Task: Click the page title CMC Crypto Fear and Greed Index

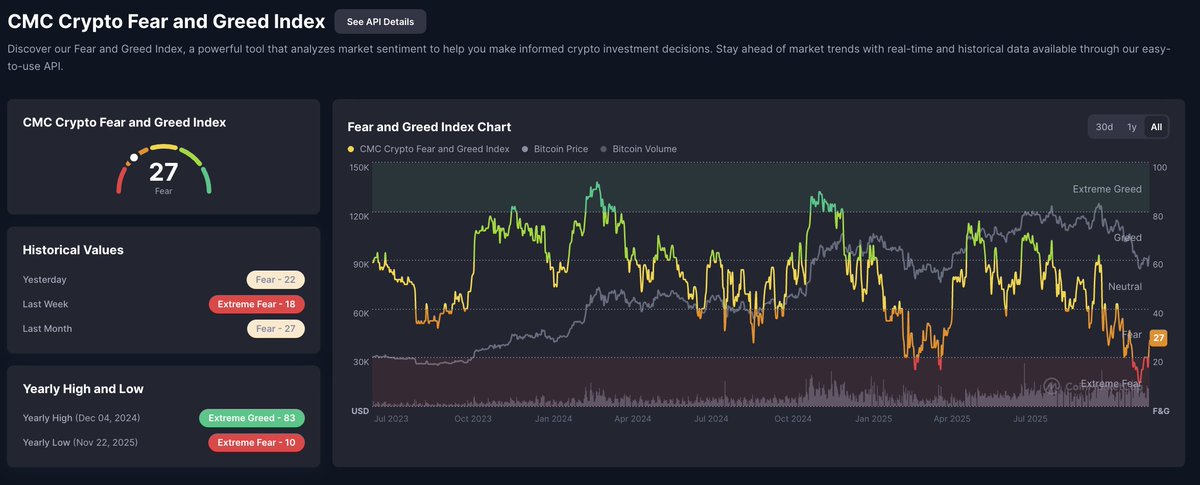Action: coord(166,21)
